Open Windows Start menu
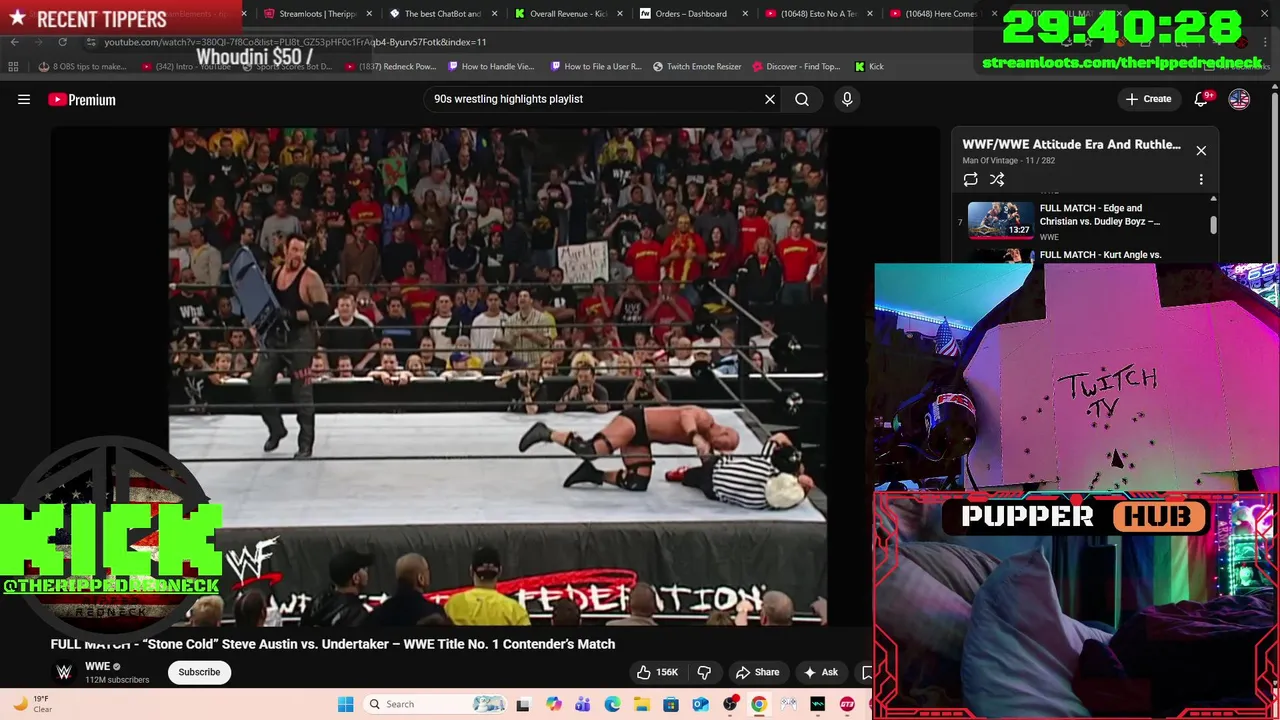Screen dimensions: 1280x720 pos(345,704)
